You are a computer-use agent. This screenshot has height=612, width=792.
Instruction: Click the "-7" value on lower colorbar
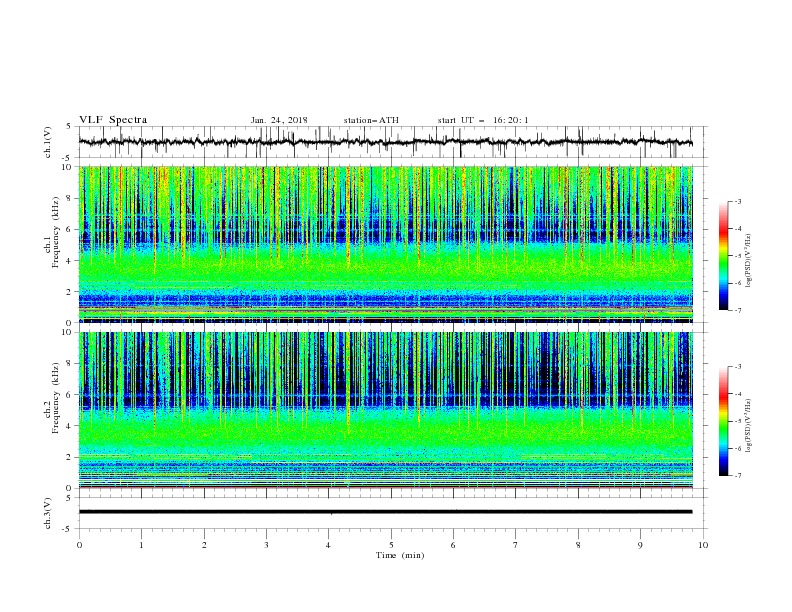tap(738, 476)
